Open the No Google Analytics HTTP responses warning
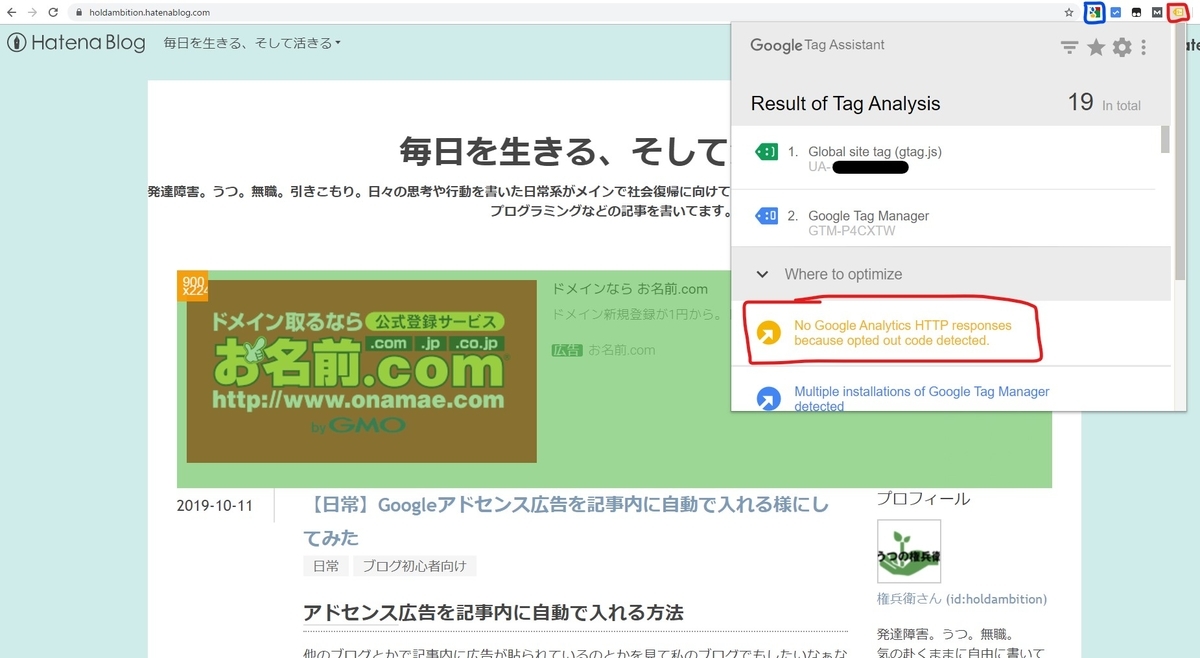 903,333
